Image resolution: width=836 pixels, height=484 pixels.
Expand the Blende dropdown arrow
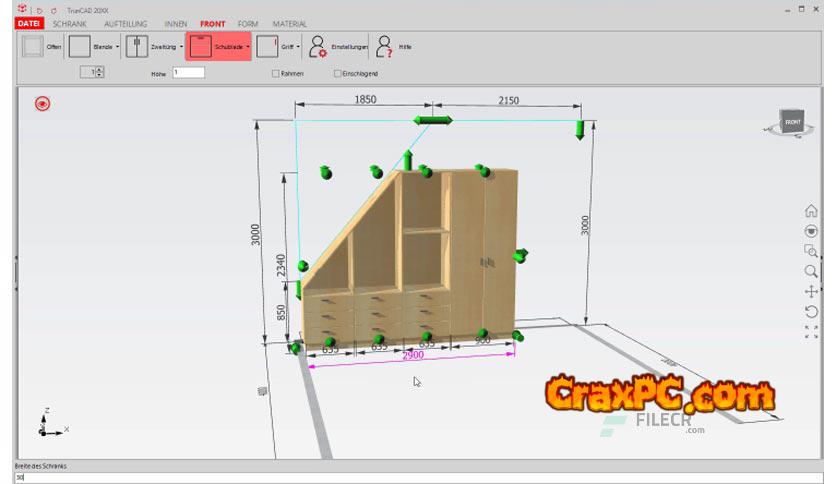(118, 46)
